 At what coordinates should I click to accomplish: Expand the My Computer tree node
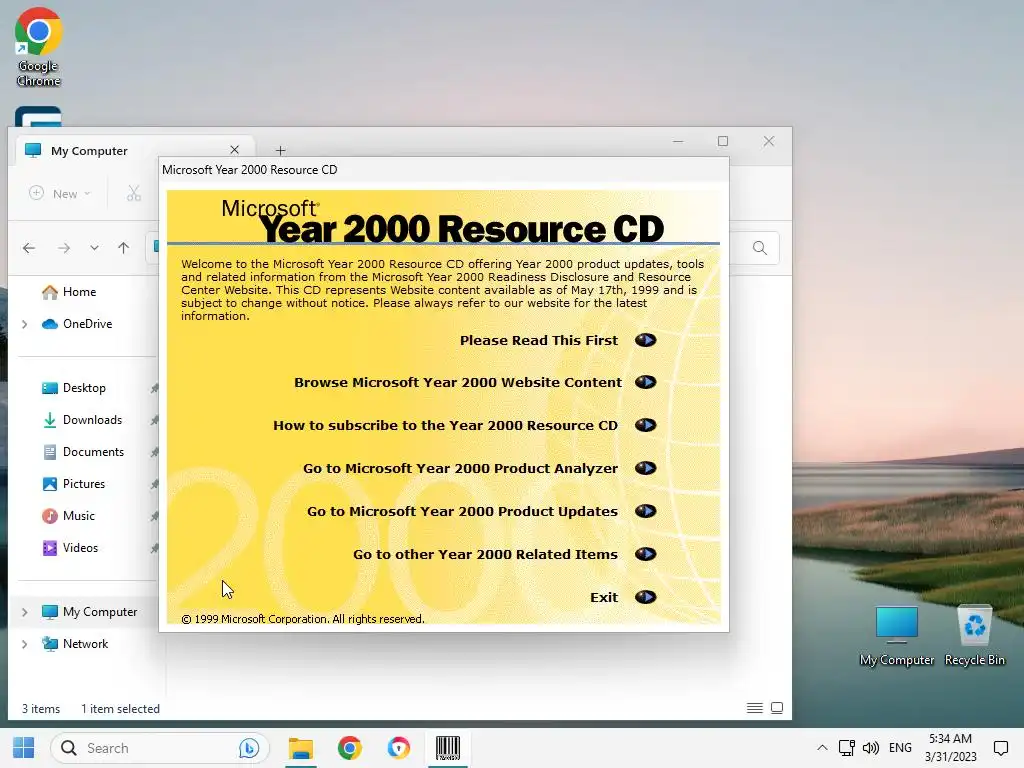point(25,612)
